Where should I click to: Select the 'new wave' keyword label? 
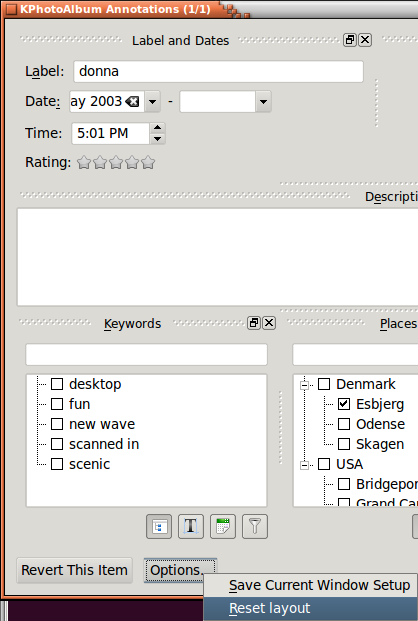(102, 424)
